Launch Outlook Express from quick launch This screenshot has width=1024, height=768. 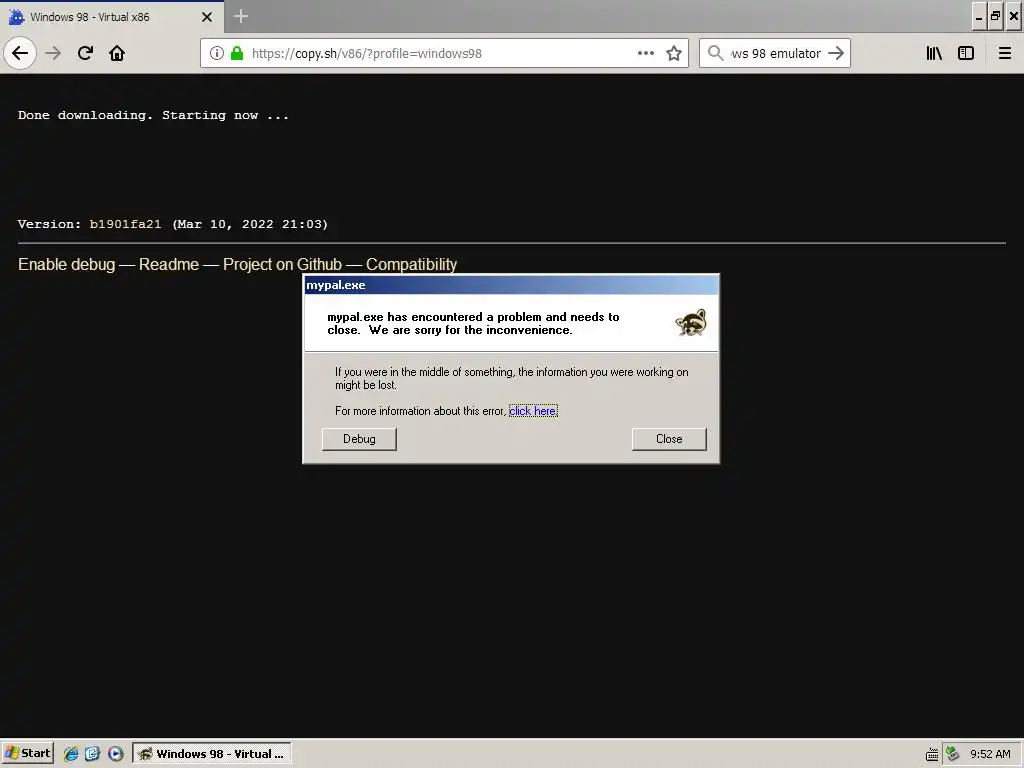(x=93, y=754)
